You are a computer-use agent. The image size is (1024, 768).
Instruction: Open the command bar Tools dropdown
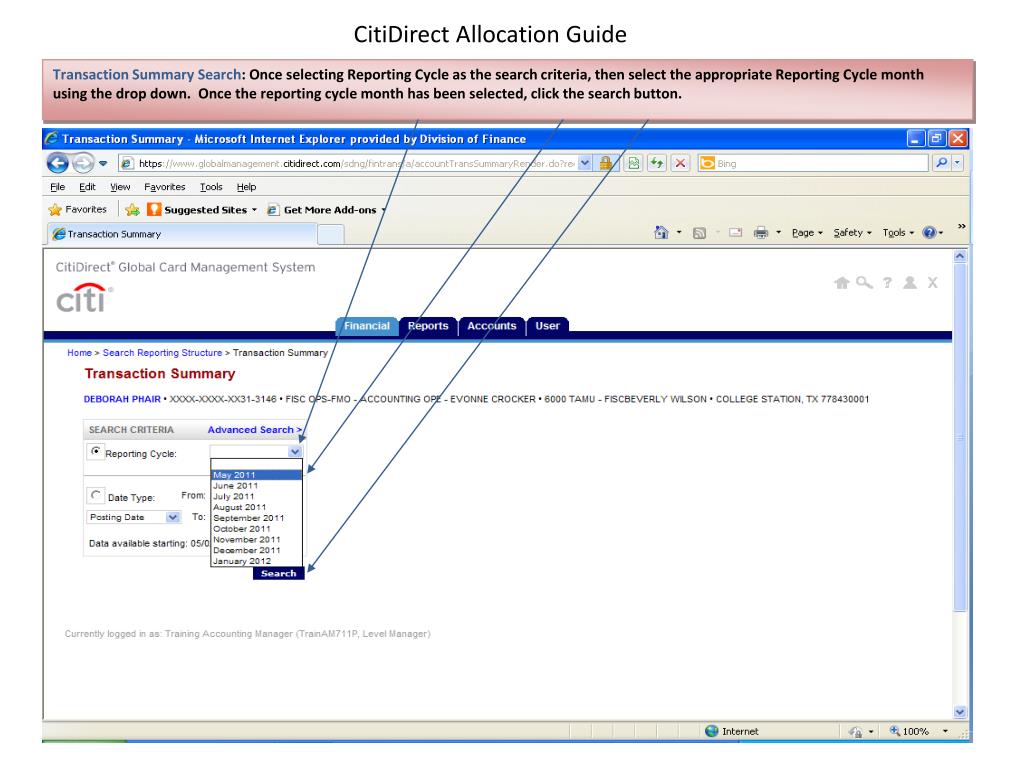point(898,232)
